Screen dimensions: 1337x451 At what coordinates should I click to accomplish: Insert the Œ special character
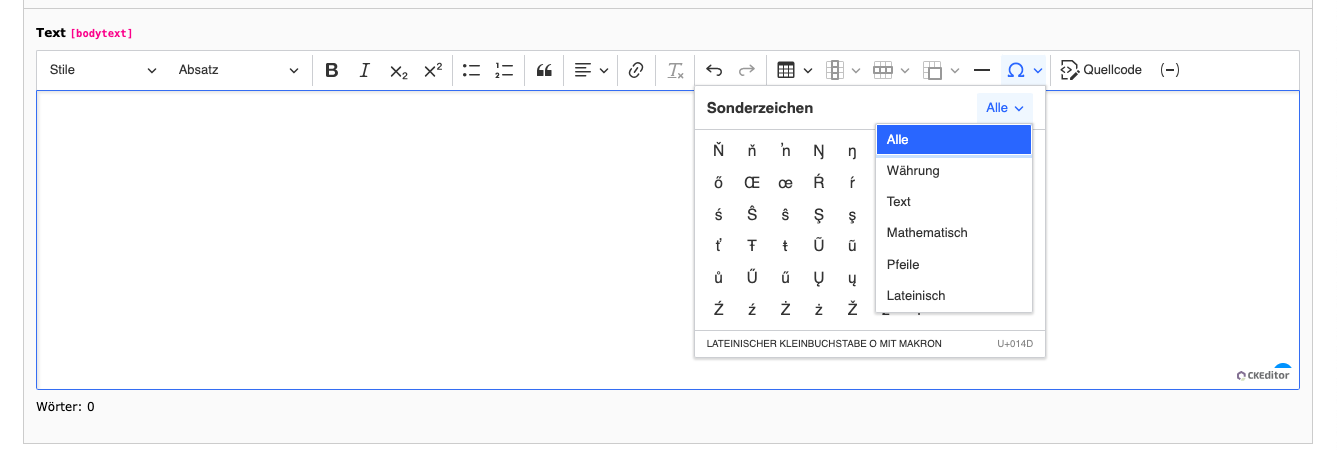[x=752, y=183]
